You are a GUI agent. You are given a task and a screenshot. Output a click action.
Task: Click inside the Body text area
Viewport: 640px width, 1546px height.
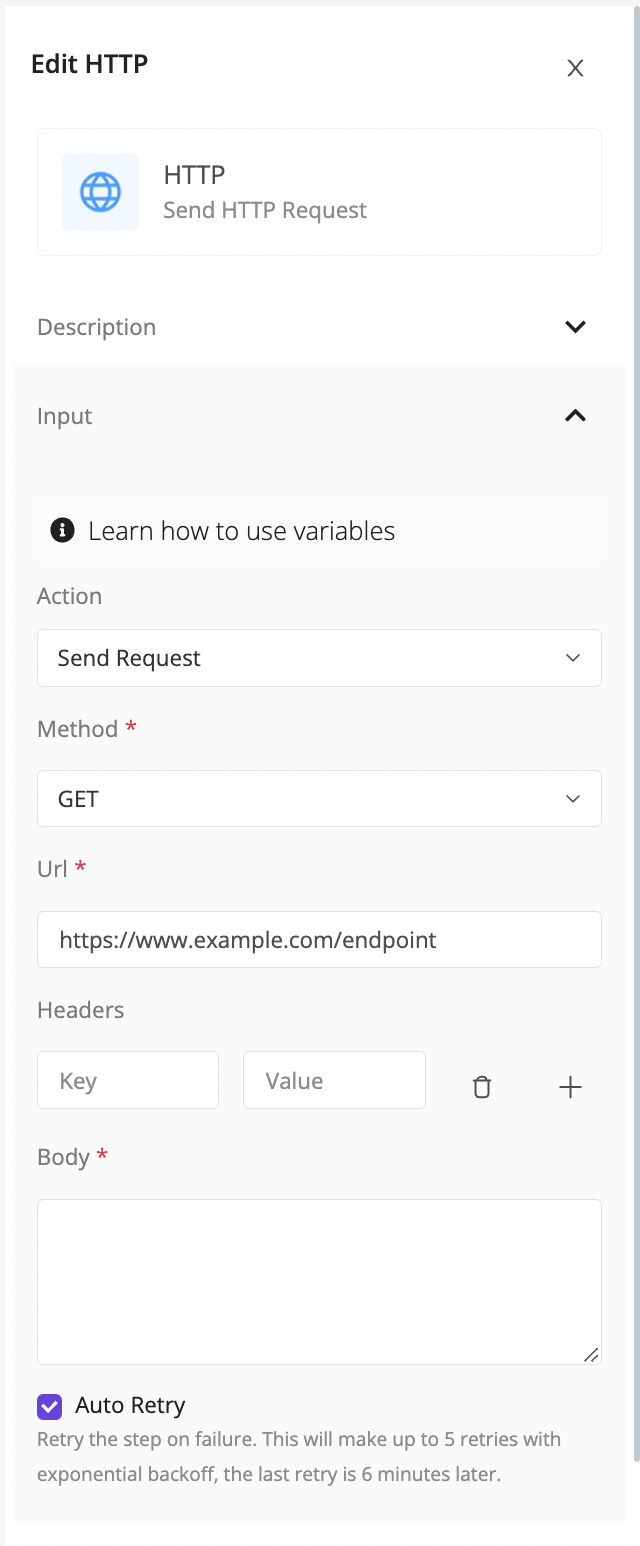(319, 1281)
